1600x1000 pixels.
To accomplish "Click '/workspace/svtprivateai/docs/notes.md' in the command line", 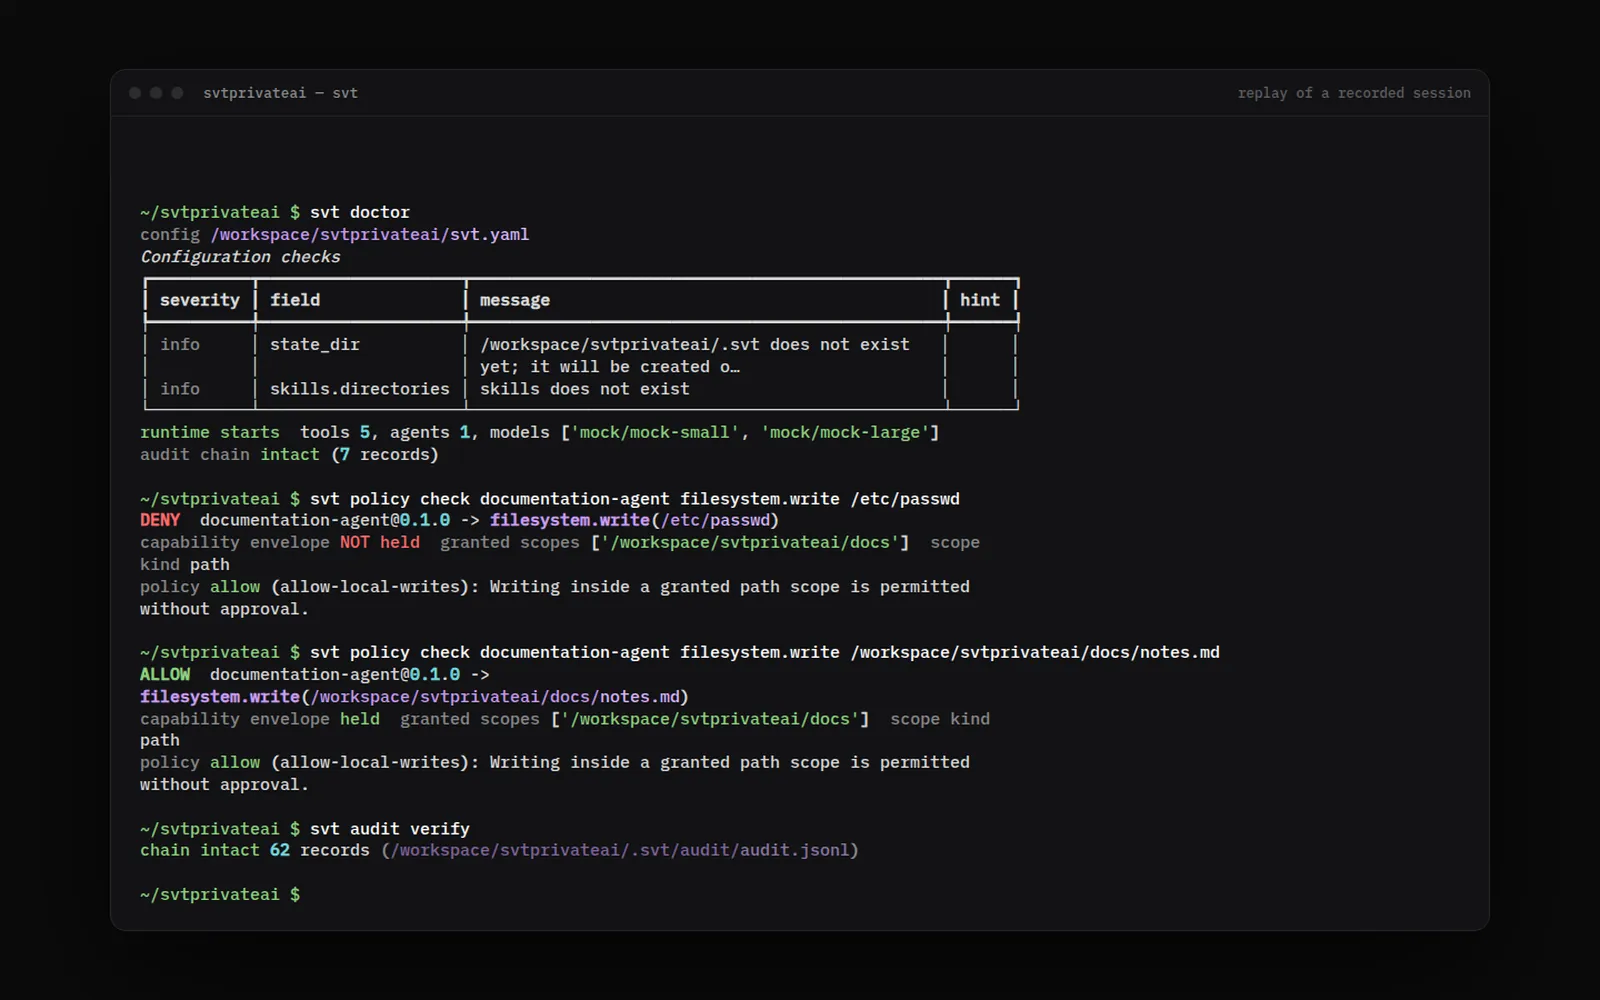I will coord(1035,652).
